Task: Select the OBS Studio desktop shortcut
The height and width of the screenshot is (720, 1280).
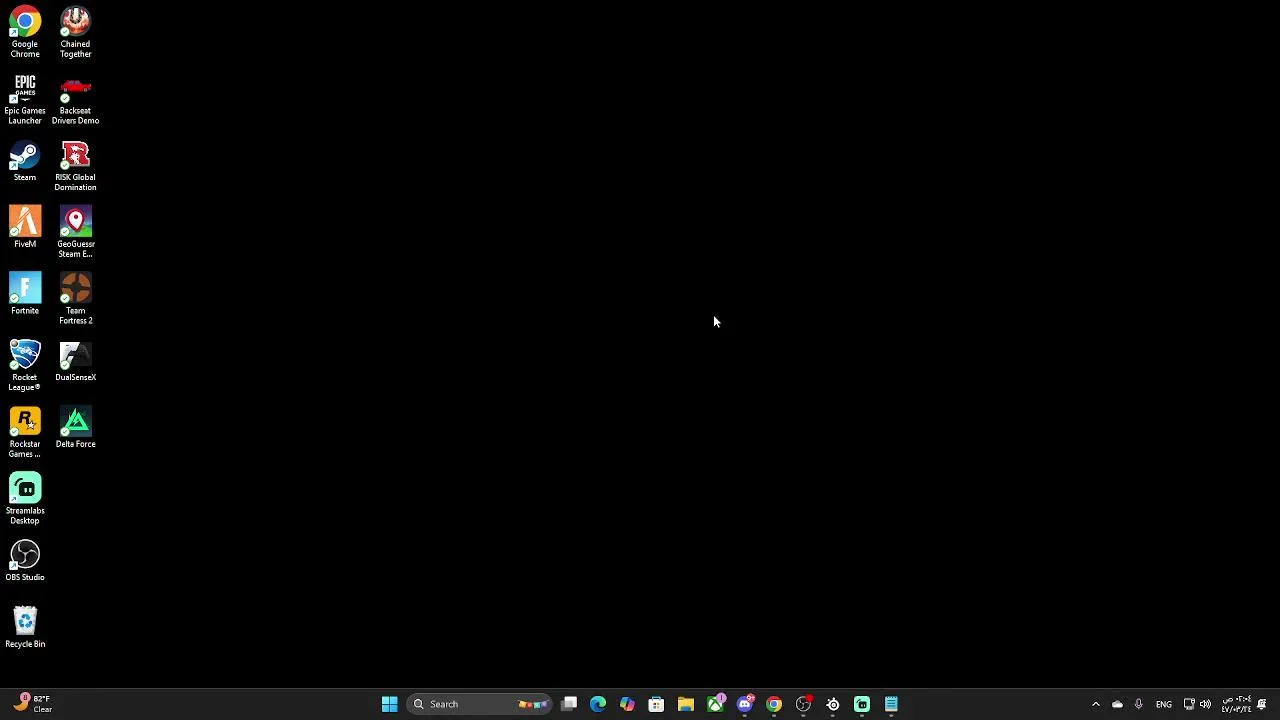Action: click(25, 562)
